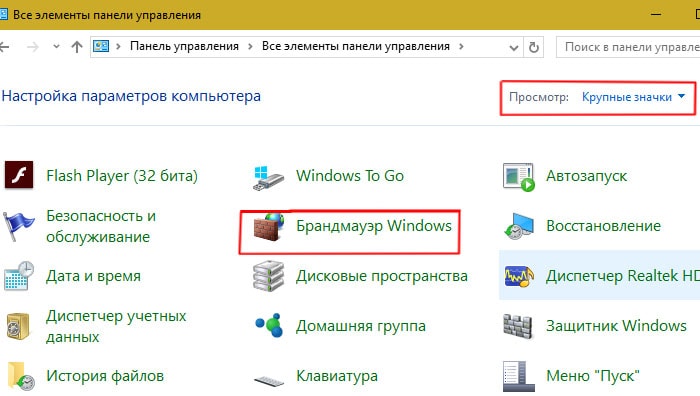The height and width of the screenshot is (396, 700).
Task: Click the Безопасность и обслуживание flag icon
Action: pyautogui.click(x=18, y=226)
